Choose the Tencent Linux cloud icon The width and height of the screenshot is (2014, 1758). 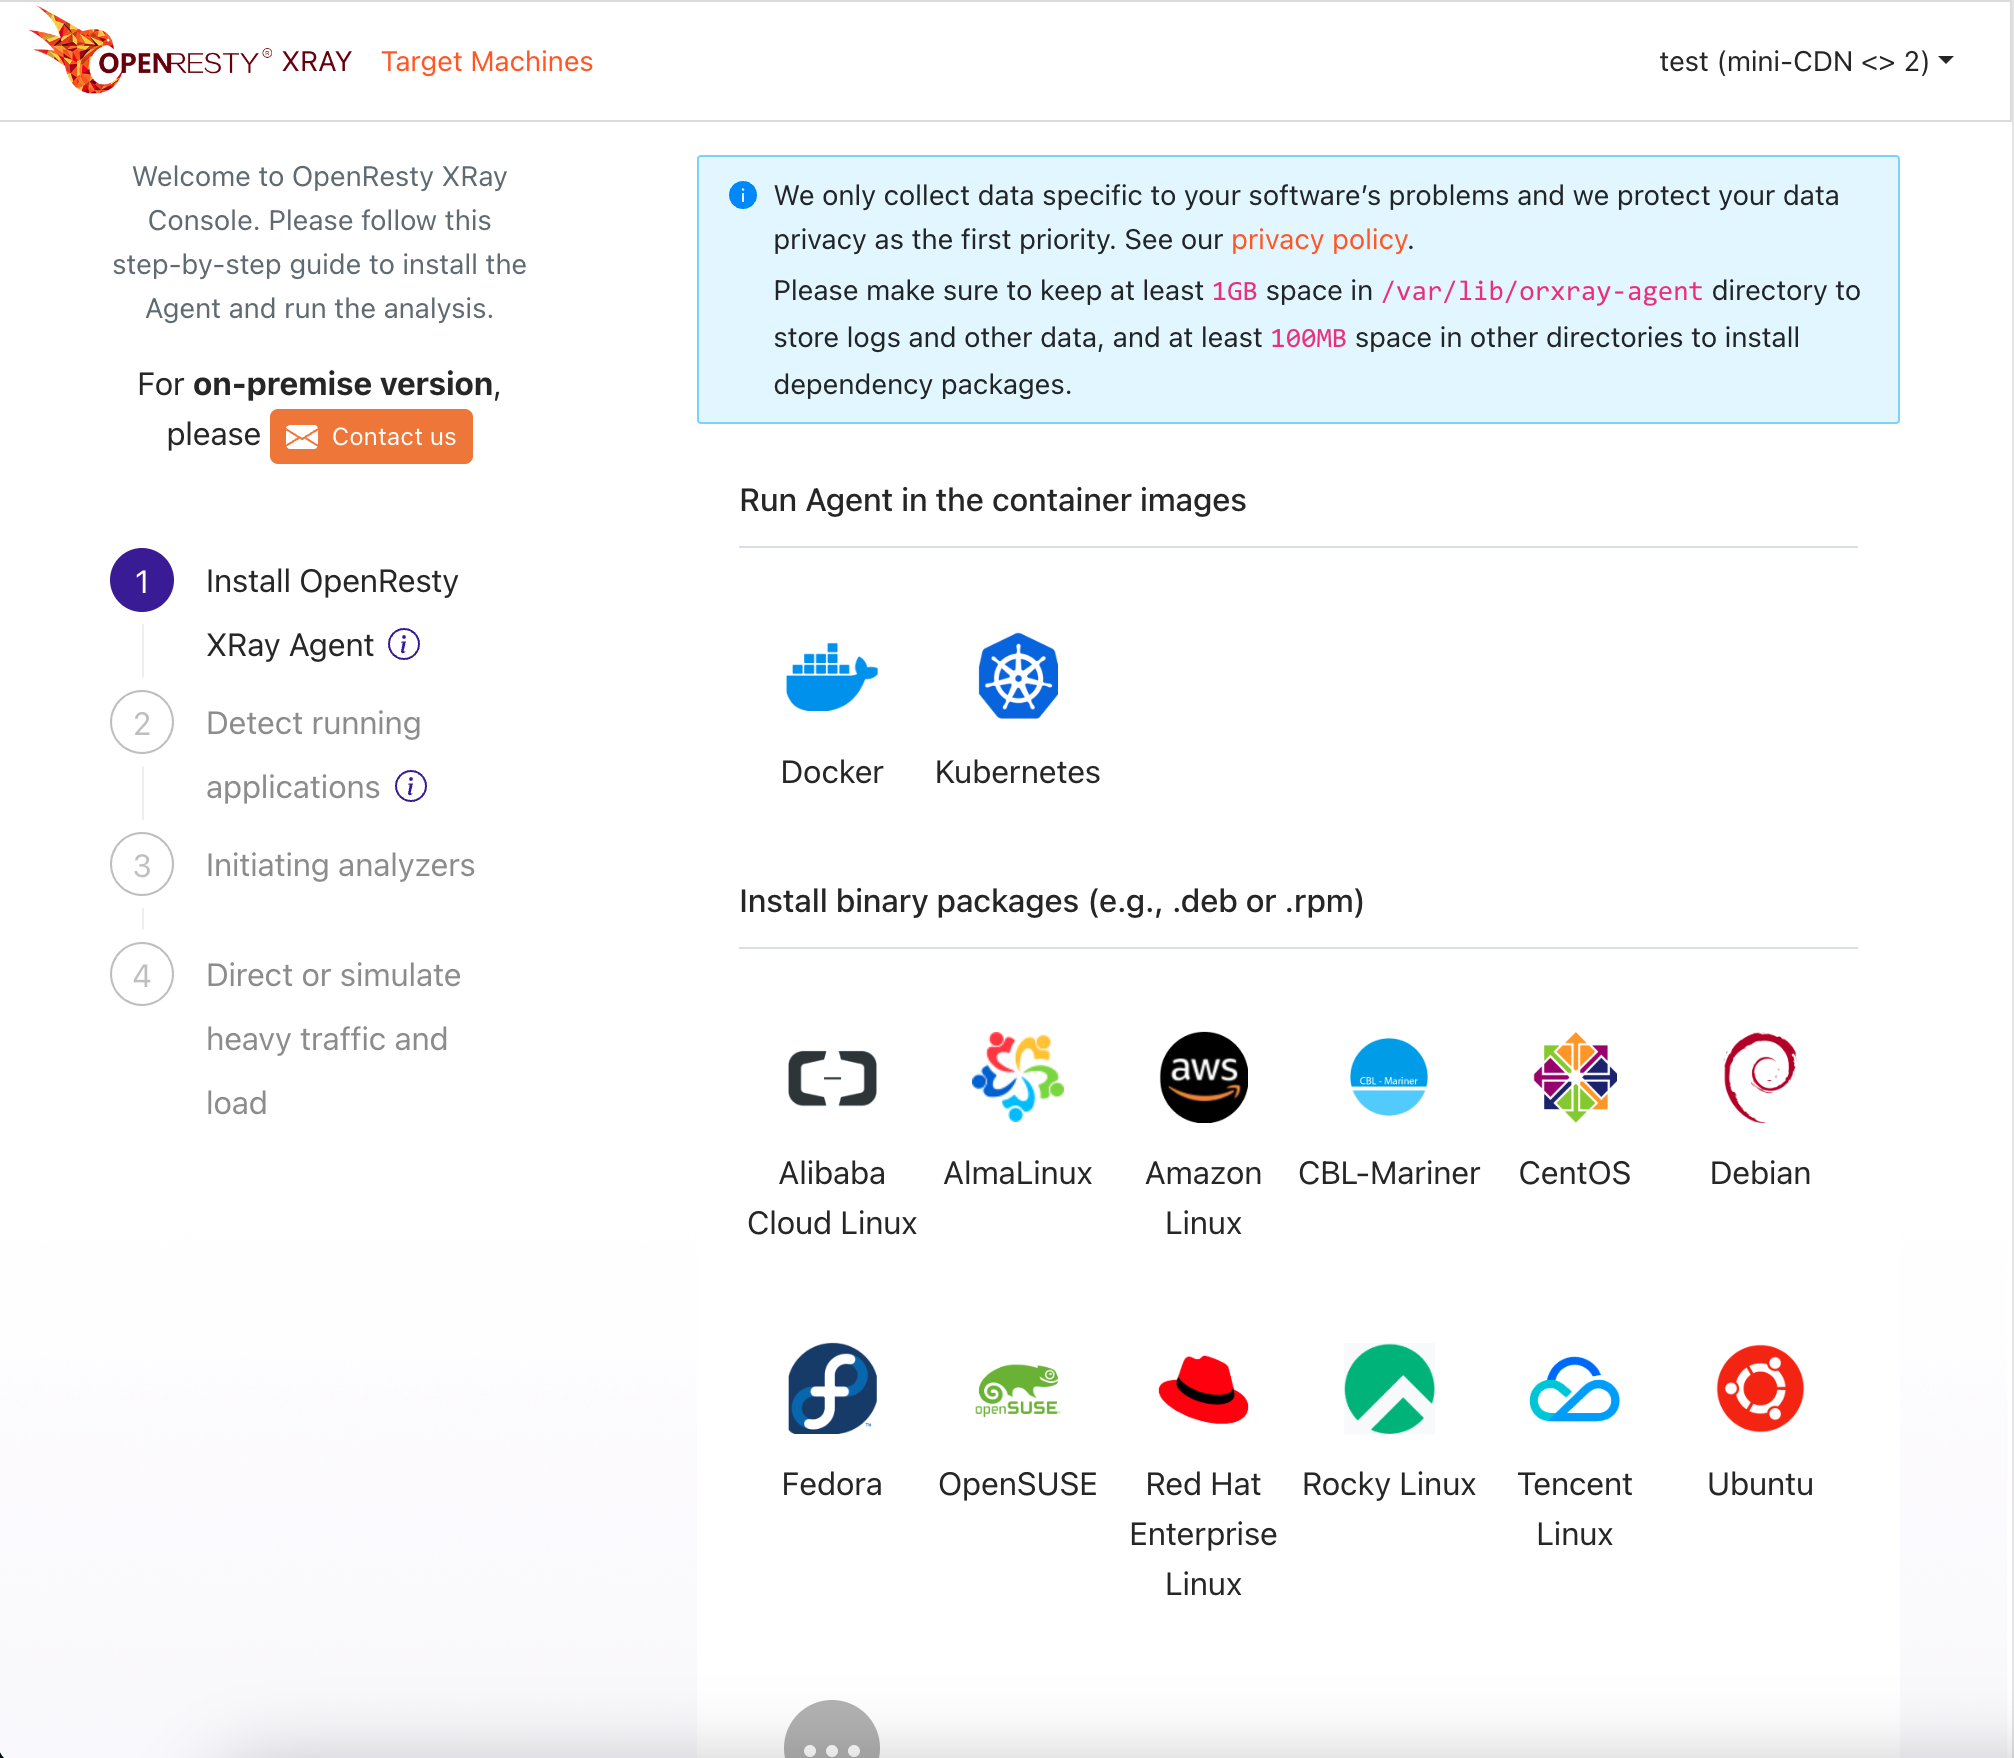point(1575,1389)
